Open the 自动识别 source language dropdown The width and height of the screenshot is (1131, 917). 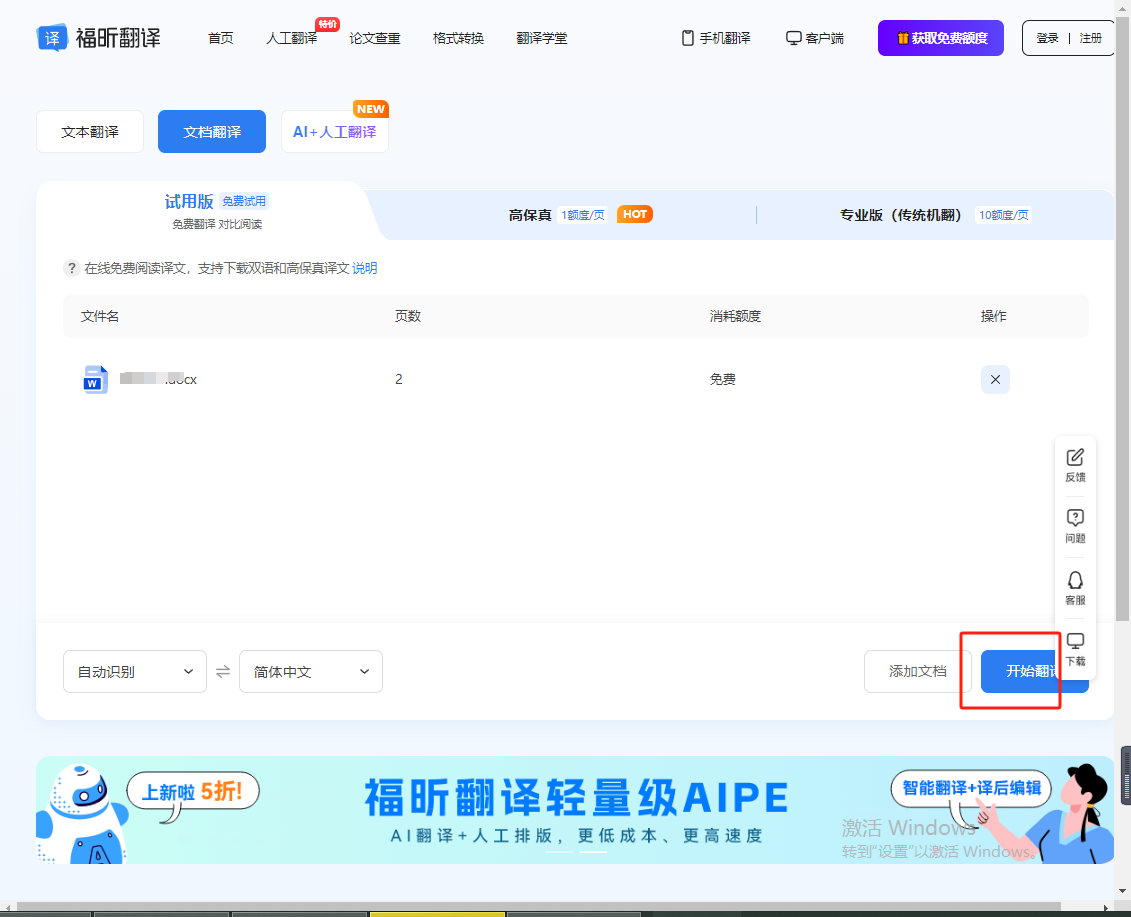coord(135,672)
